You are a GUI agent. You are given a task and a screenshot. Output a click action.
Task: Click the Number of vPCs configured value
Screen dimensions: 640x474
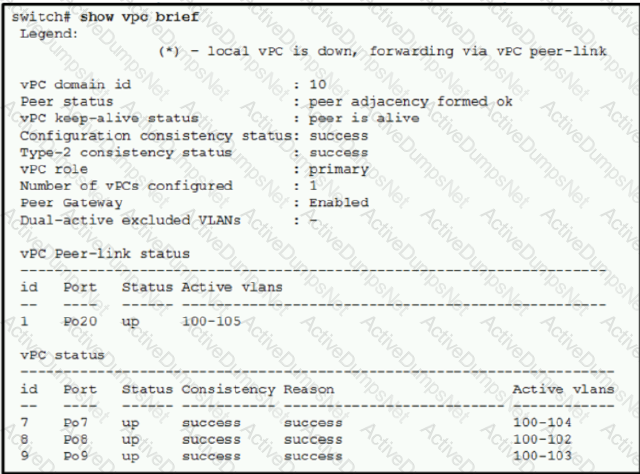tap(313, 186)
